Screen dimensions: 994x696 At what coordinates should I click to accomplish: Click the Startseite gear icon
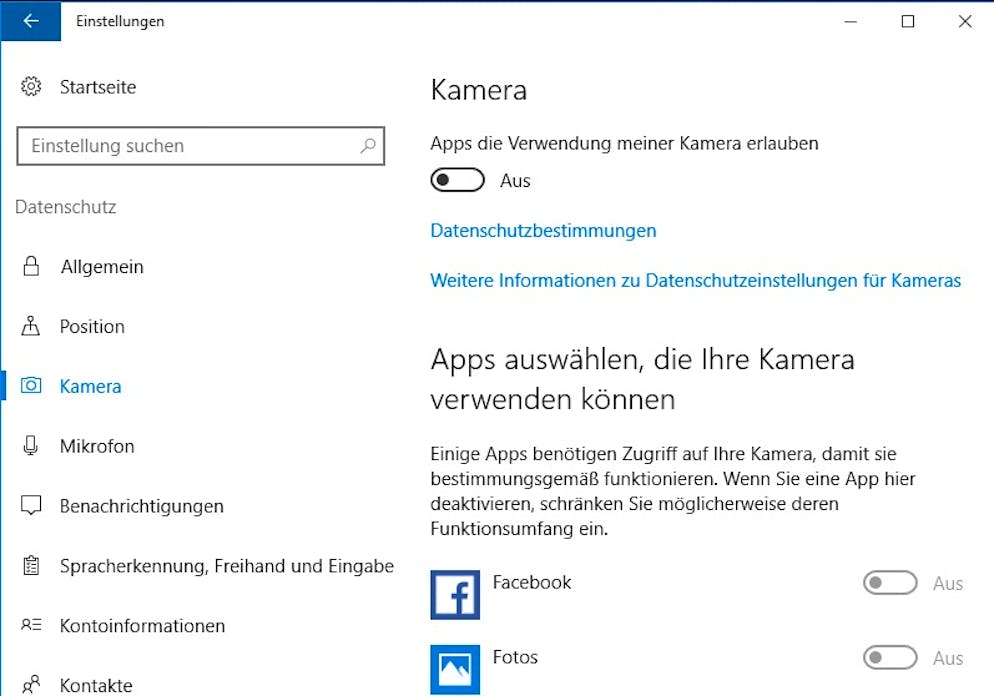pyautogui.click(x=31, y=86)
